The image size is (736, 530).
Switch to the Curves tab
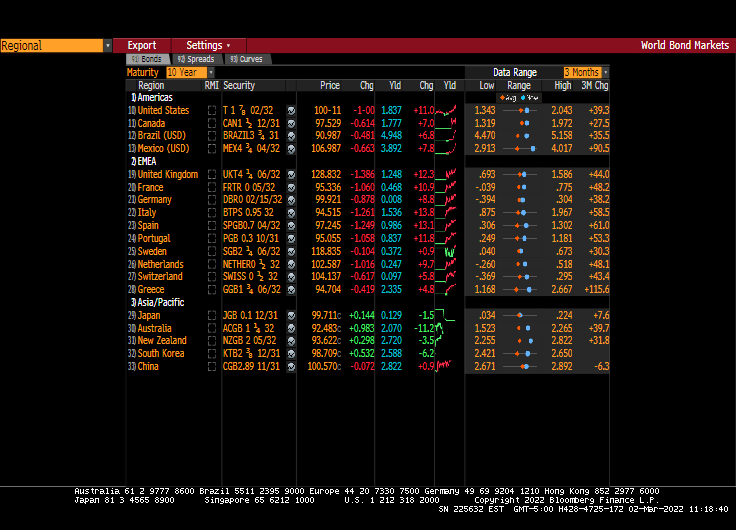coord(246,60)
